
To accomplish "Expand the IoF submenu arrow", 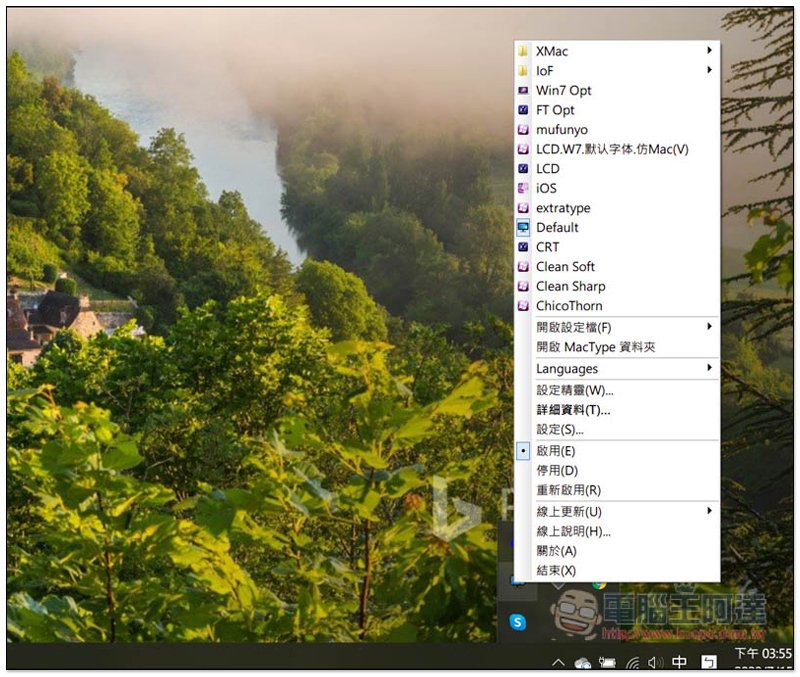I will coord(709,70).
